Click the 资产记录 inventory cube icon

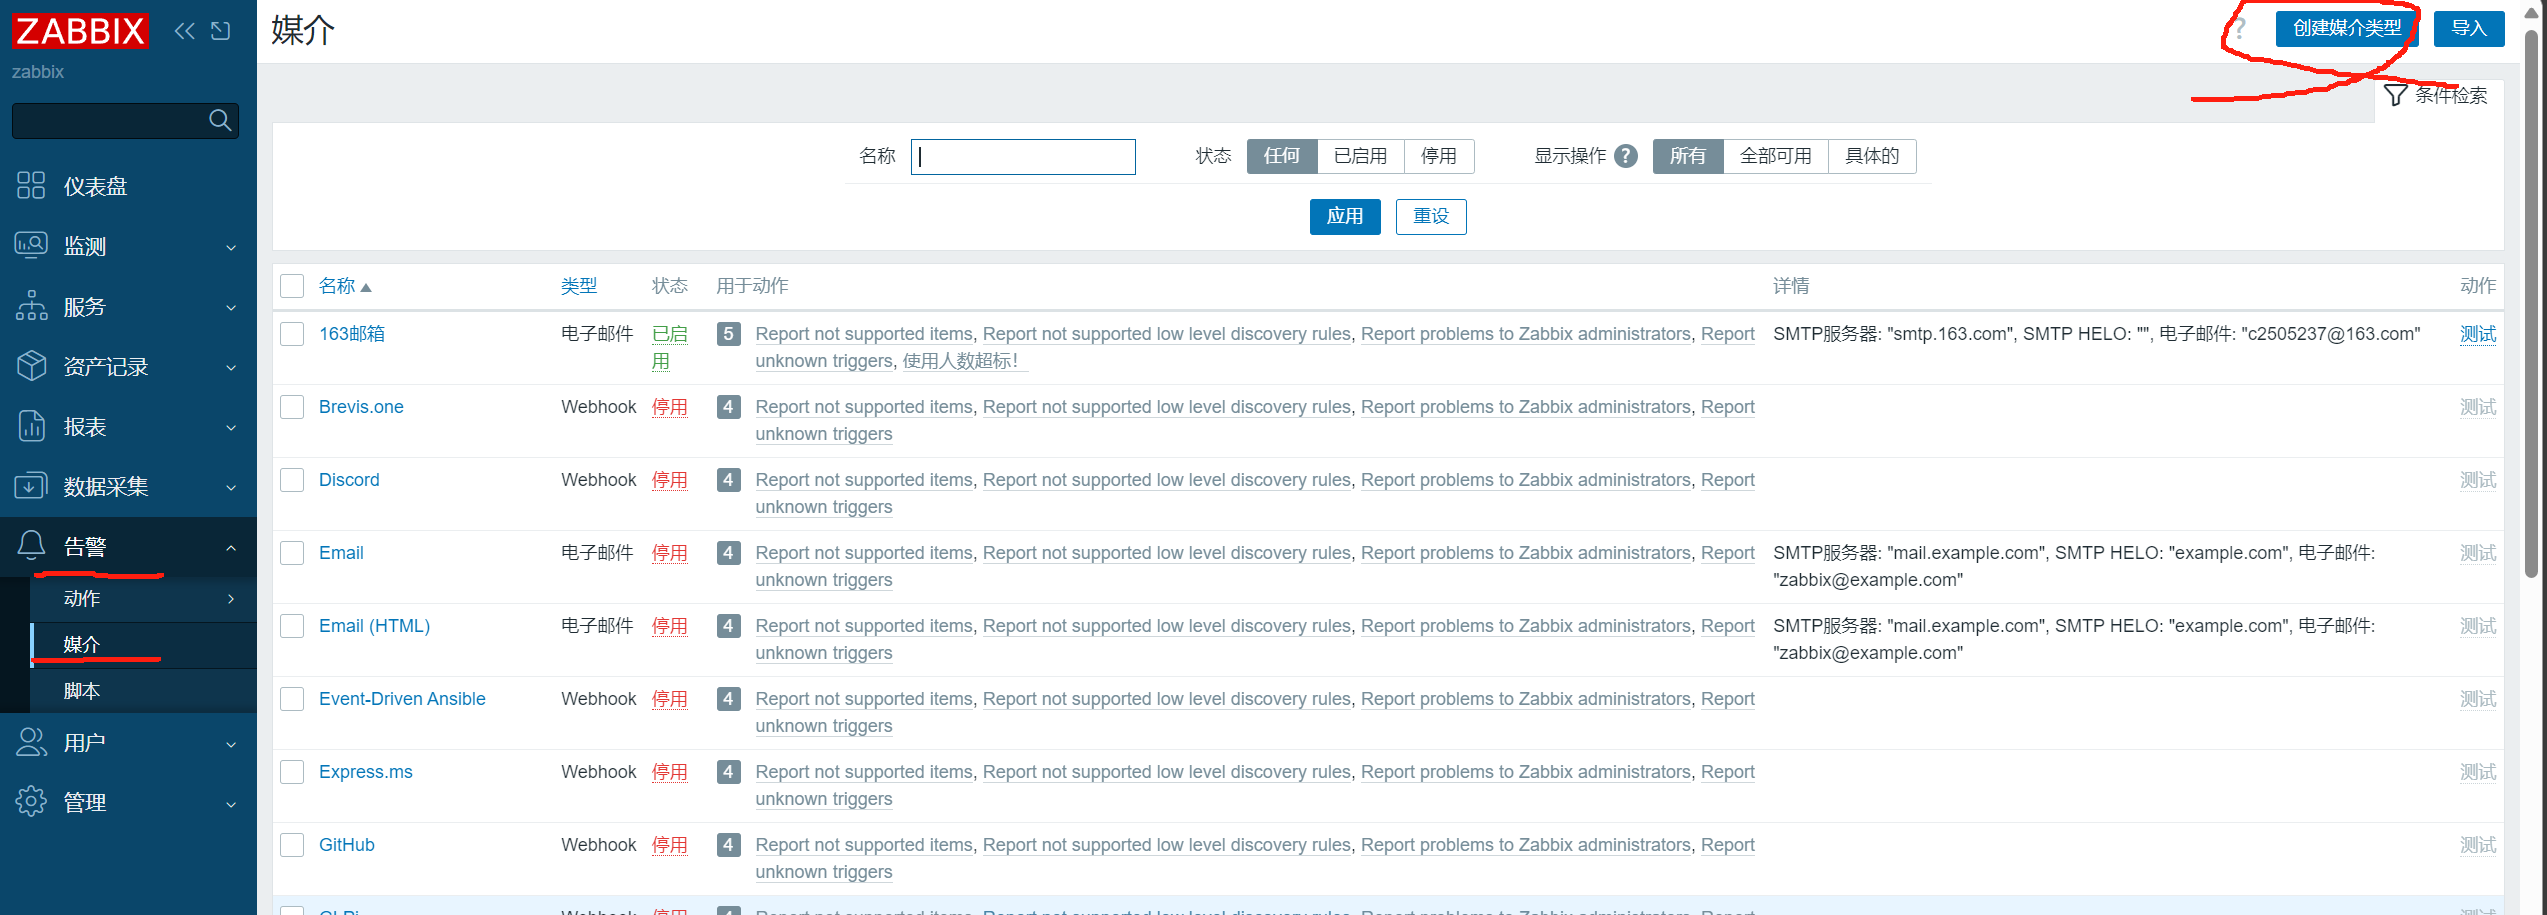(31, 366)
